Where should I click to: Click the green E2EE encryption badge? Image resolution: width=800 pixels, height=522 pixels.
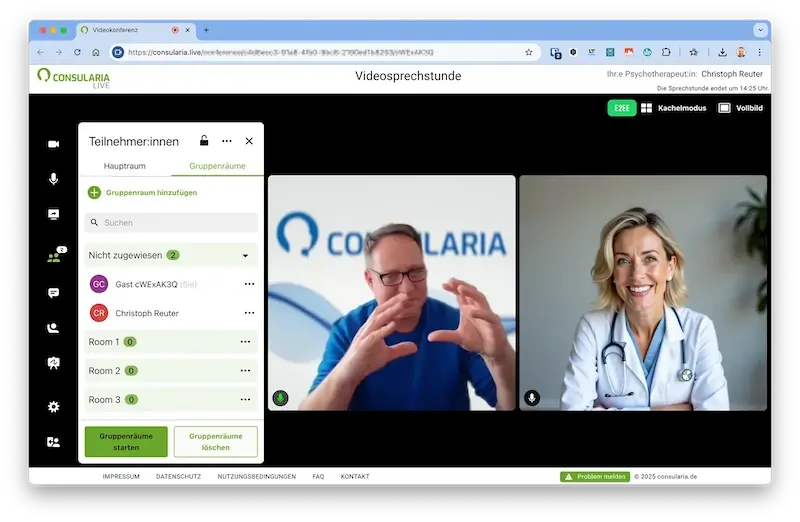tap(621, 108)
